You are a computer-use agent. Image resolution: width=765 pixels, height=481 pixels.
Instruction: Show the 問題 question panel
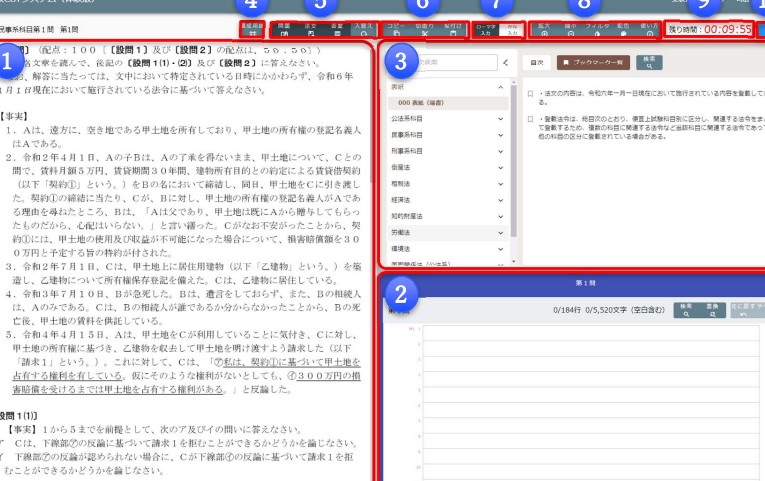pyautogui.click(x=284, y=30)
